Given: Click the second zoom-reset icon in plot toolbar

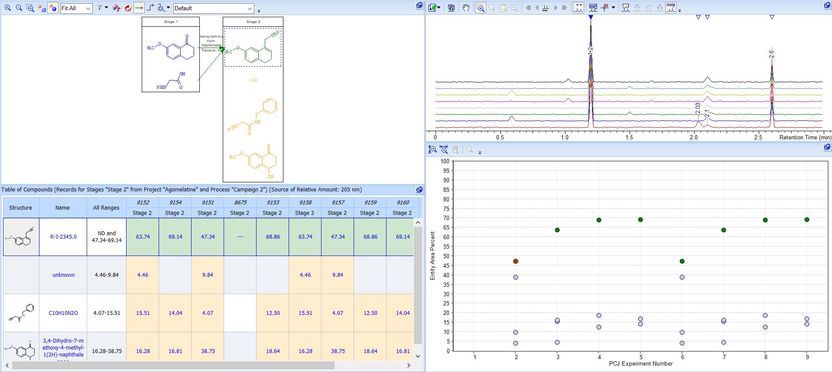Looking at the screenshot, I should pyautogui.click(x=444, y=150).
